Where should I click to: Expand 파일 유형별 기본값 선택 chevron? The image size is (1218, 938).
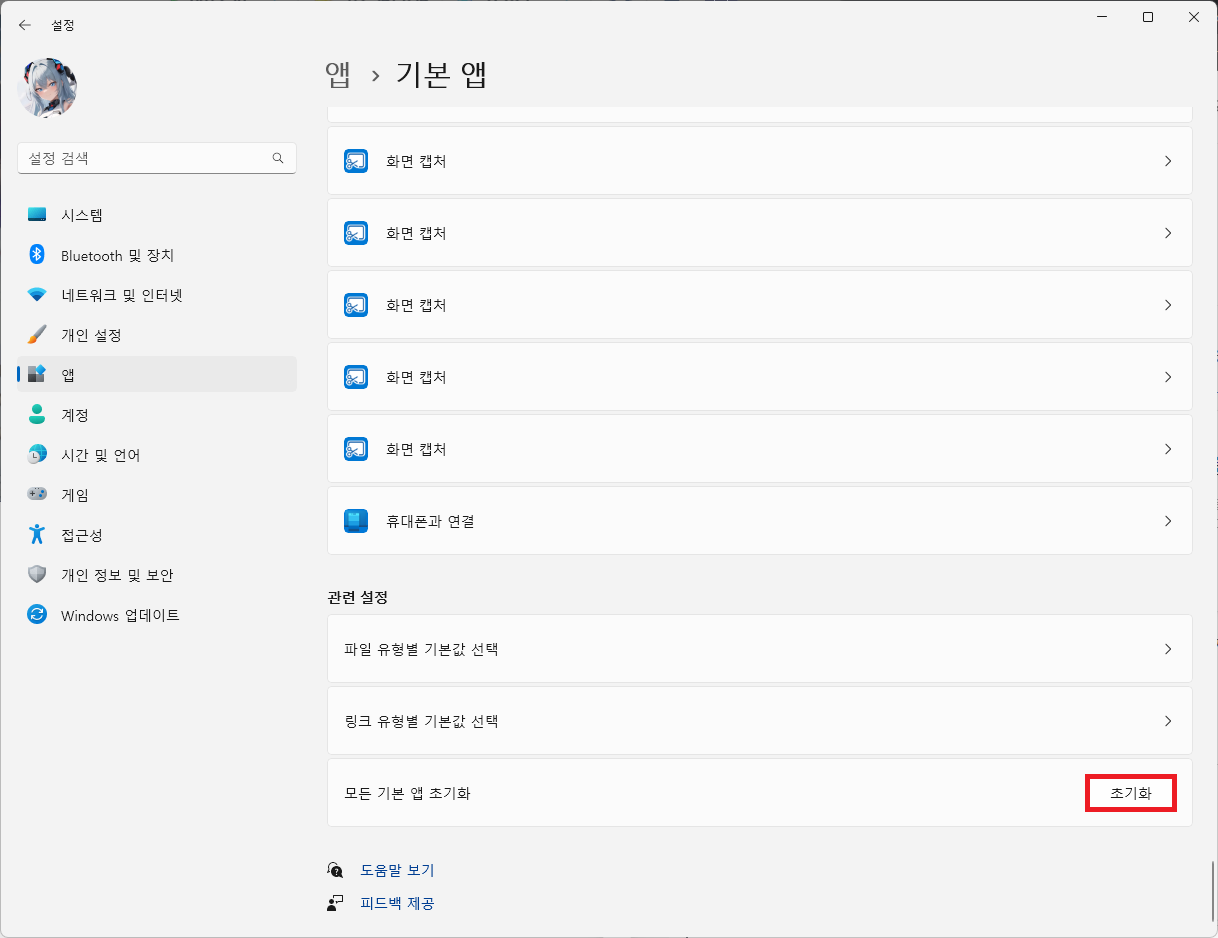click(x=1168, y=649)
